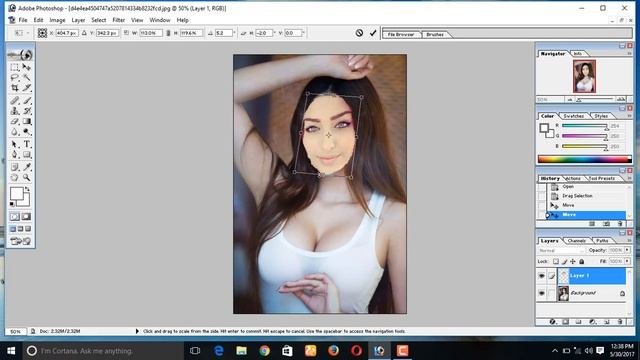Select the Crop tool
This screenshot has height=360, width=640.
[x=15, y=88]
